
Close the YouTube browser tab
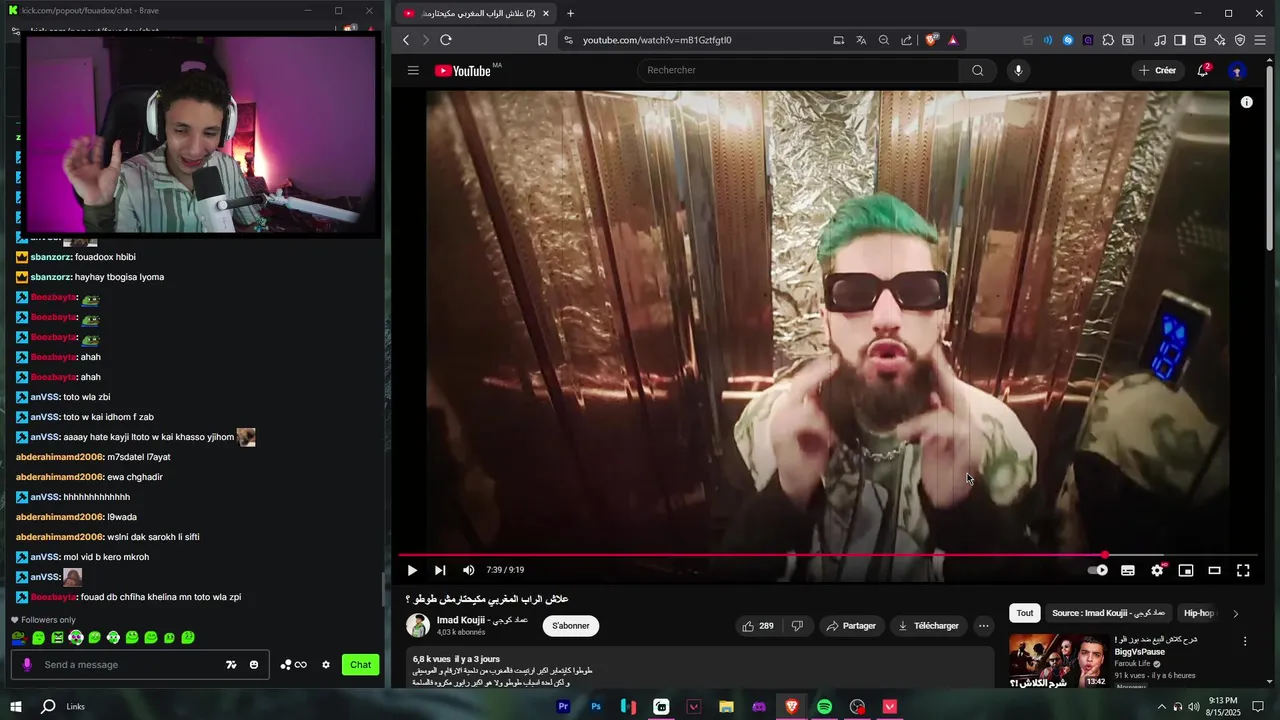click(x=545, y=13)
